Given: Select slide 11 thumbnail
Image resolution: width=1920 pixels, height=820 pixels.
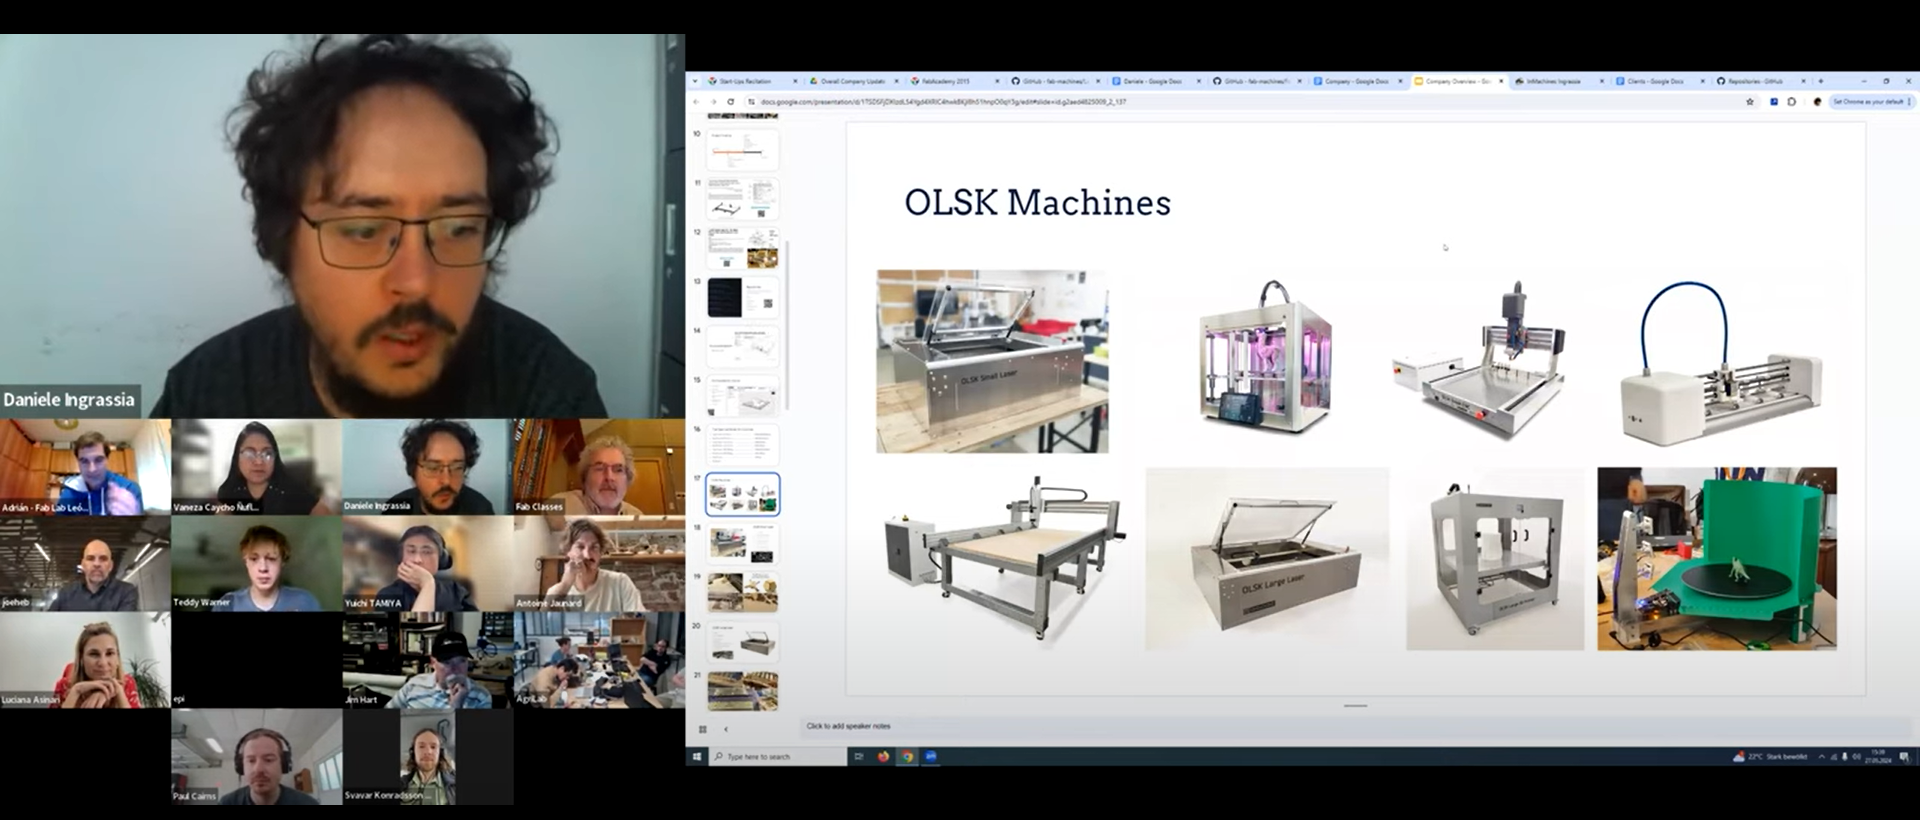Looking at the screenshot, I should coord(742,200).
